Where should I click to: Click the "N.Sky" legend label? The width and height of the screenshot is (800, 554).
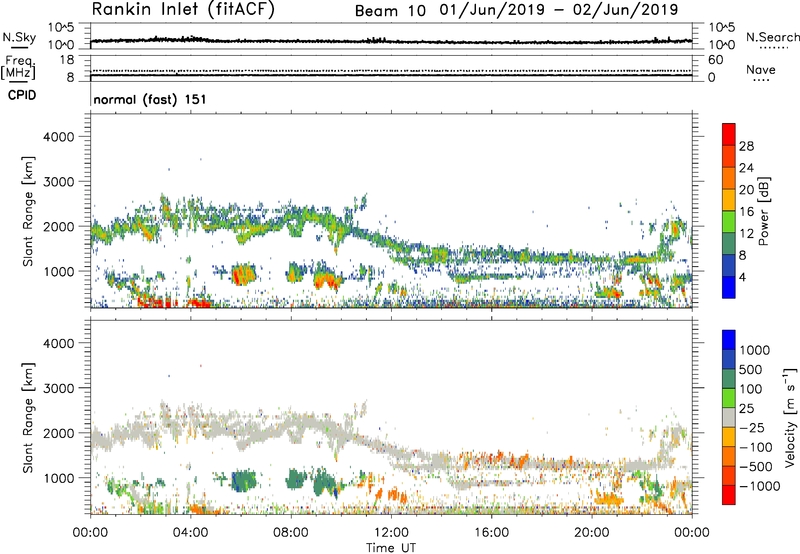coord(19,37)
